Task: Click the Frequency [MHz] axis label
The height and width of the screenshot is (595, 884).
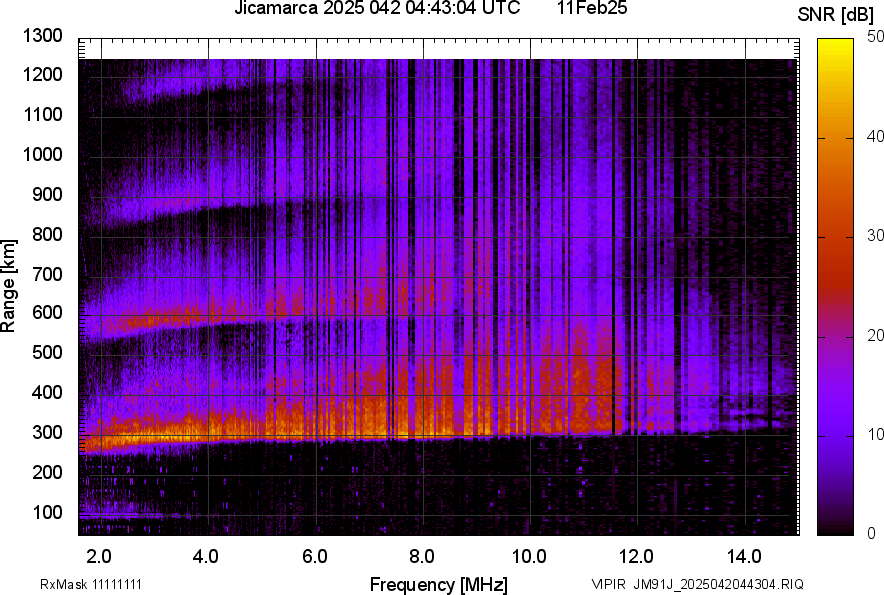Action: [438, 584]
